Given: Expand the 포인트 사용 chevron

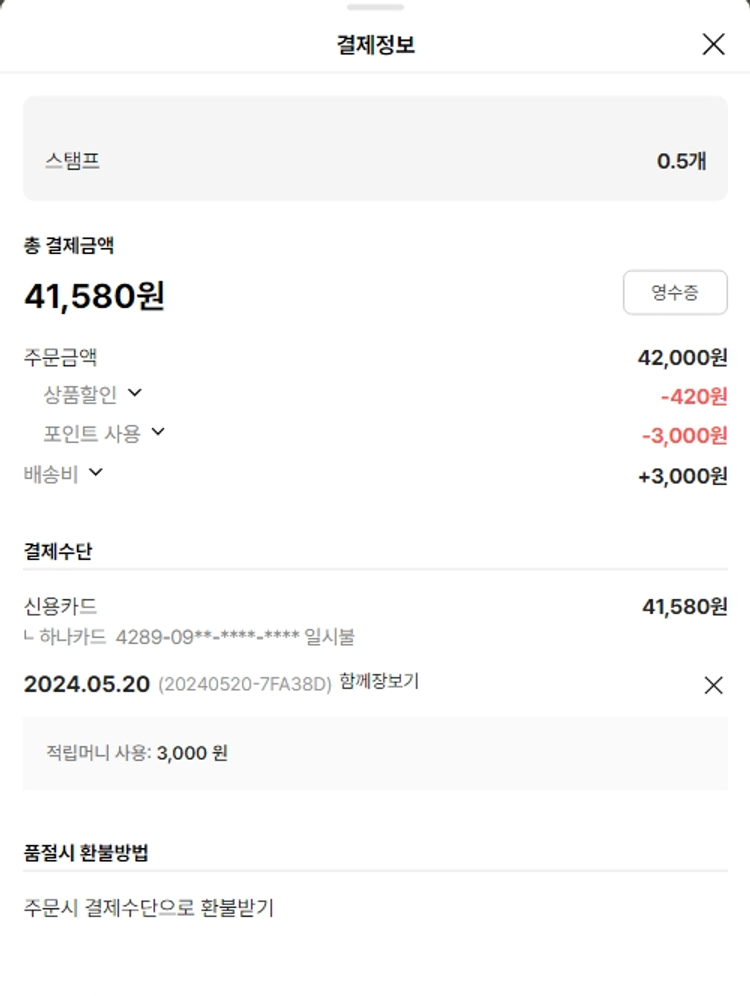Looking at the screenshot, I should (x=157, y=432).
